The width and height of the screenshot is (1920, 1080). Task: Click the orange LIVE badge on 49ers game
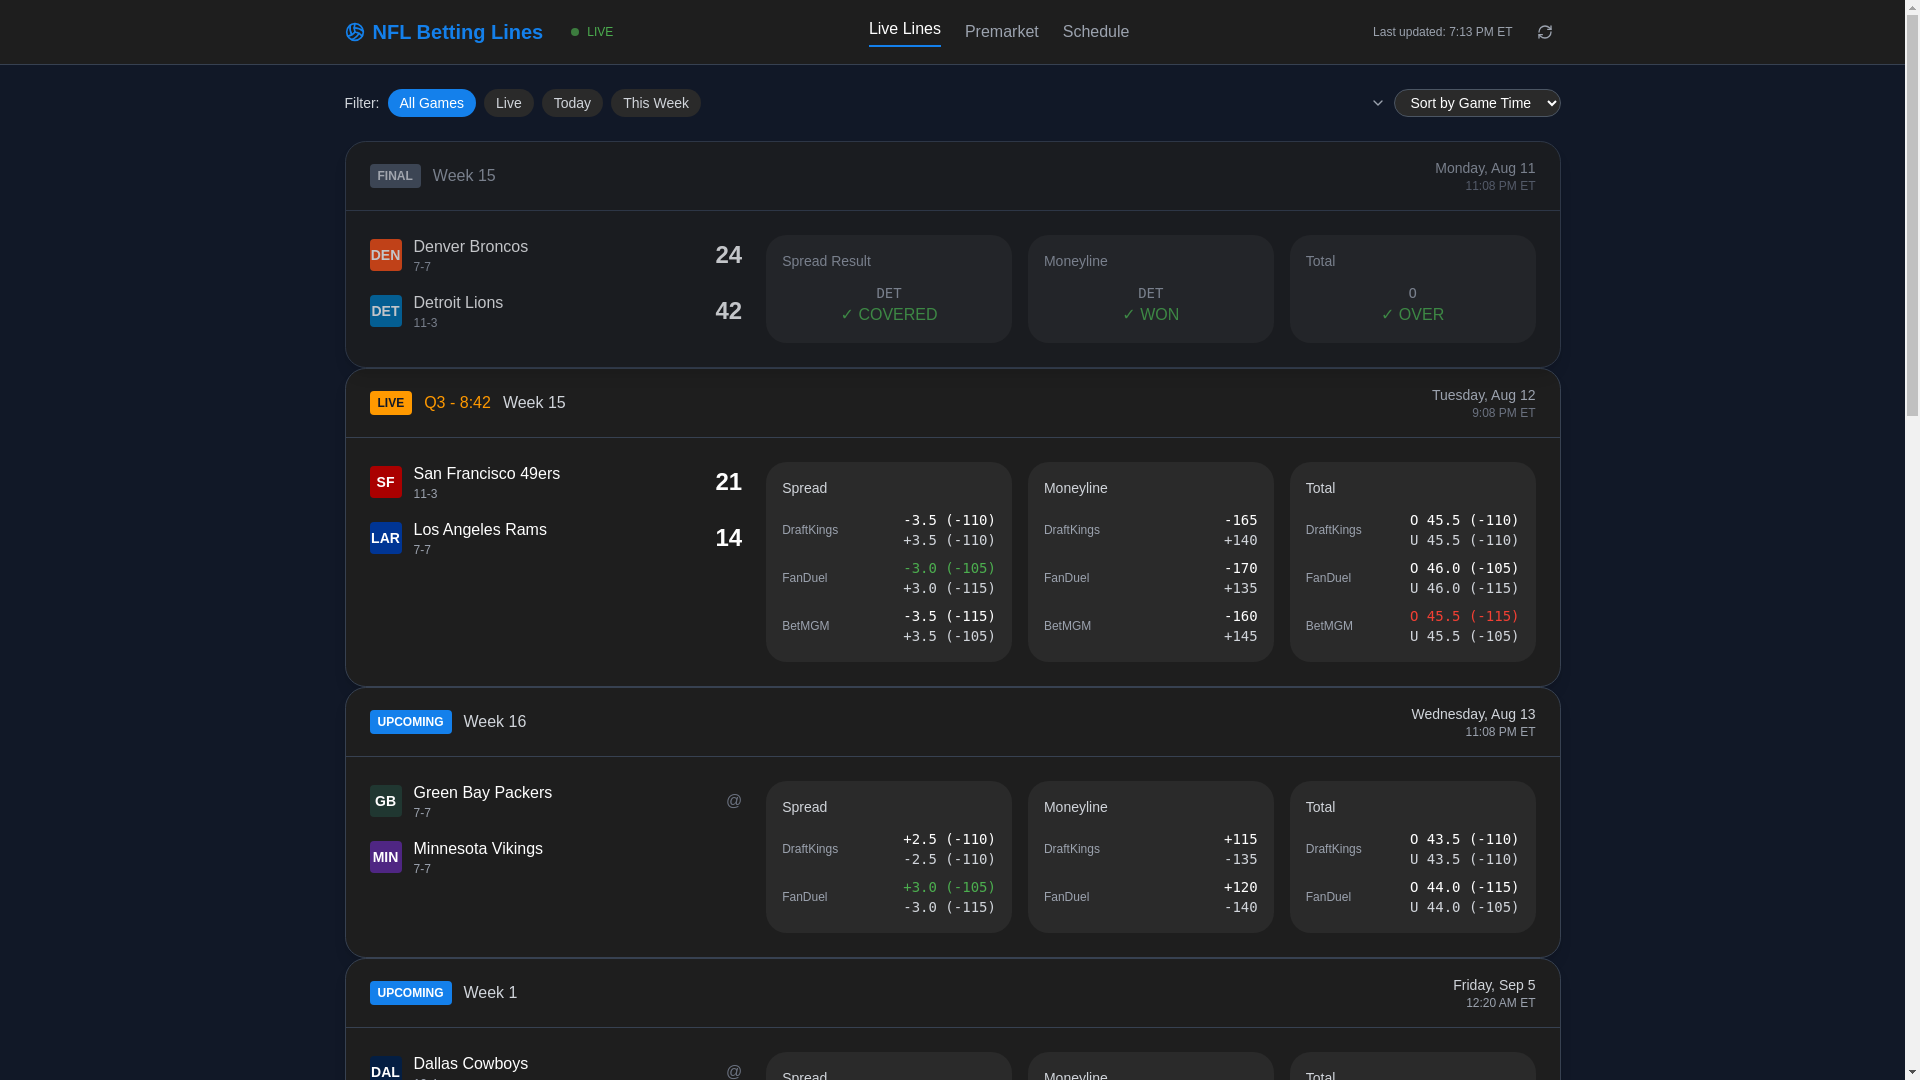[x=390, y=403]
